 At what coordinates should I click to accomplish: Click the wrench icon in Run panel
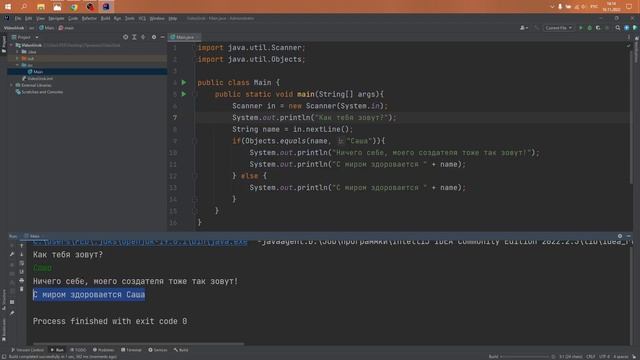click(12, 254)
